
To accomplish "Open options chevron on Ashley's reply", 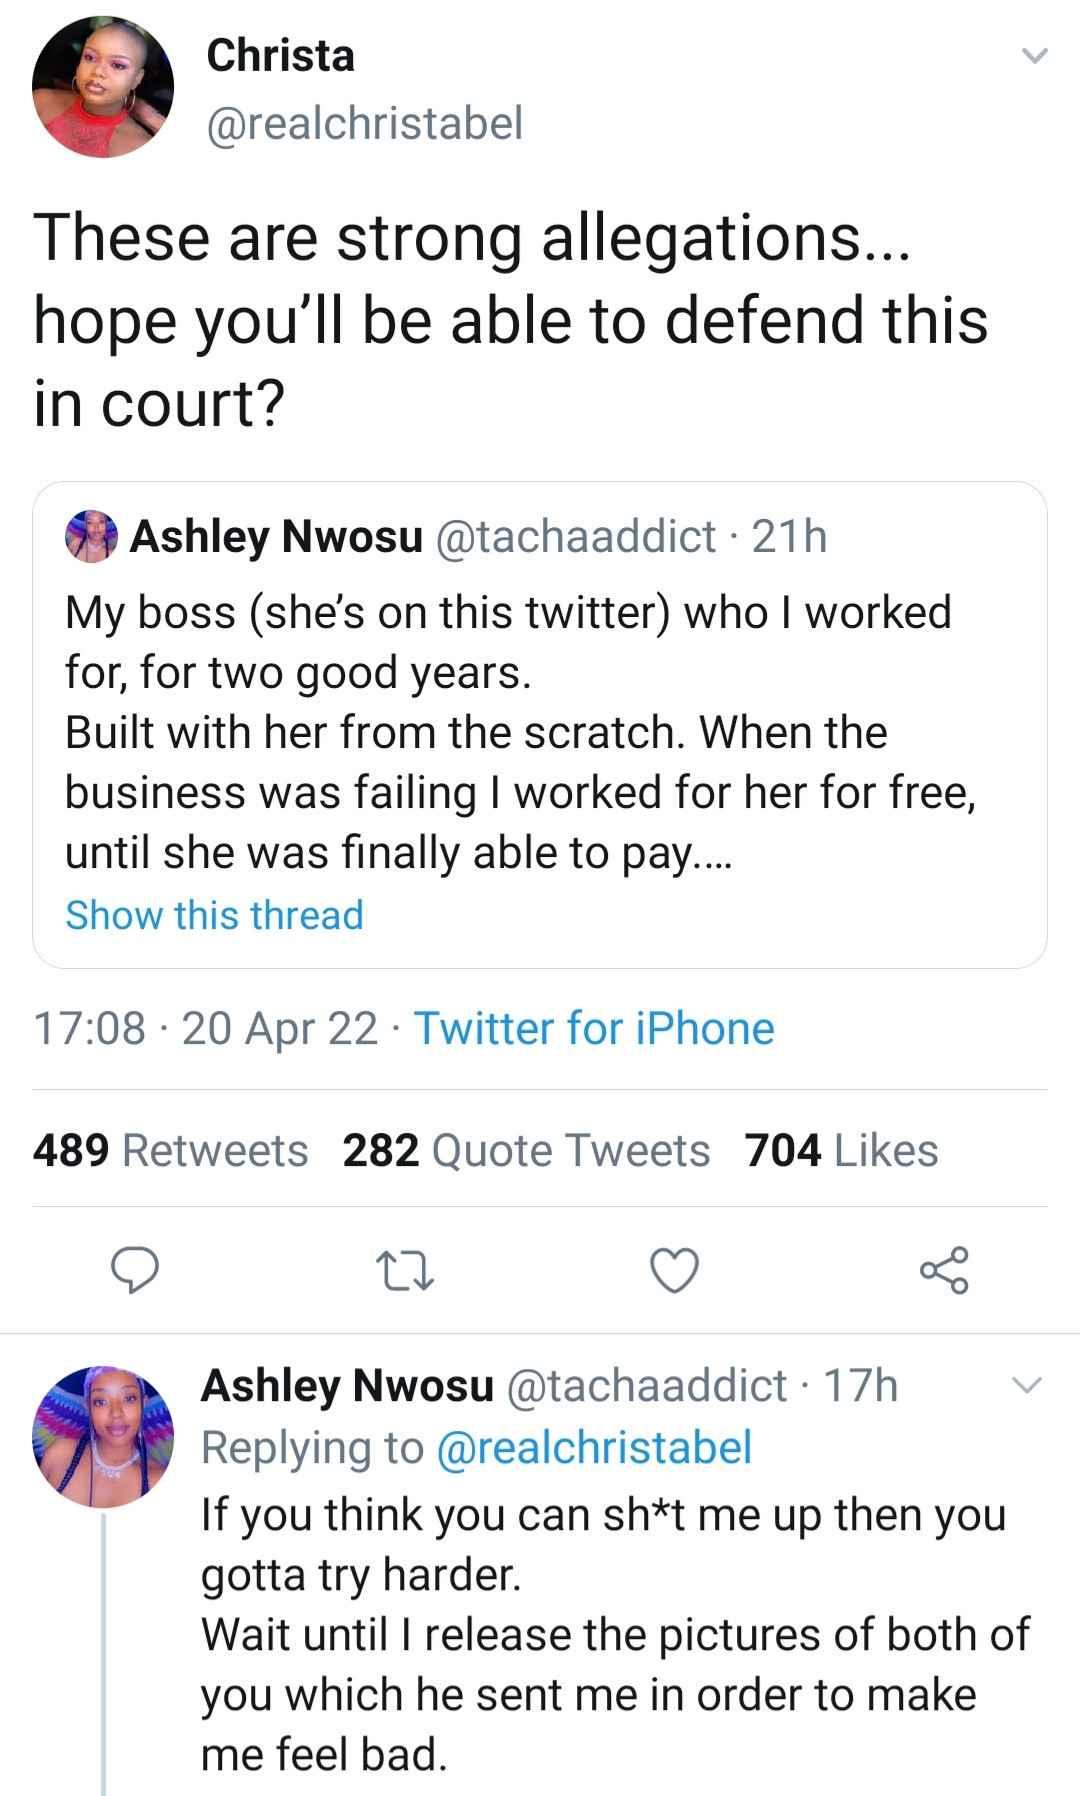I will [x=1027, y=1385].
